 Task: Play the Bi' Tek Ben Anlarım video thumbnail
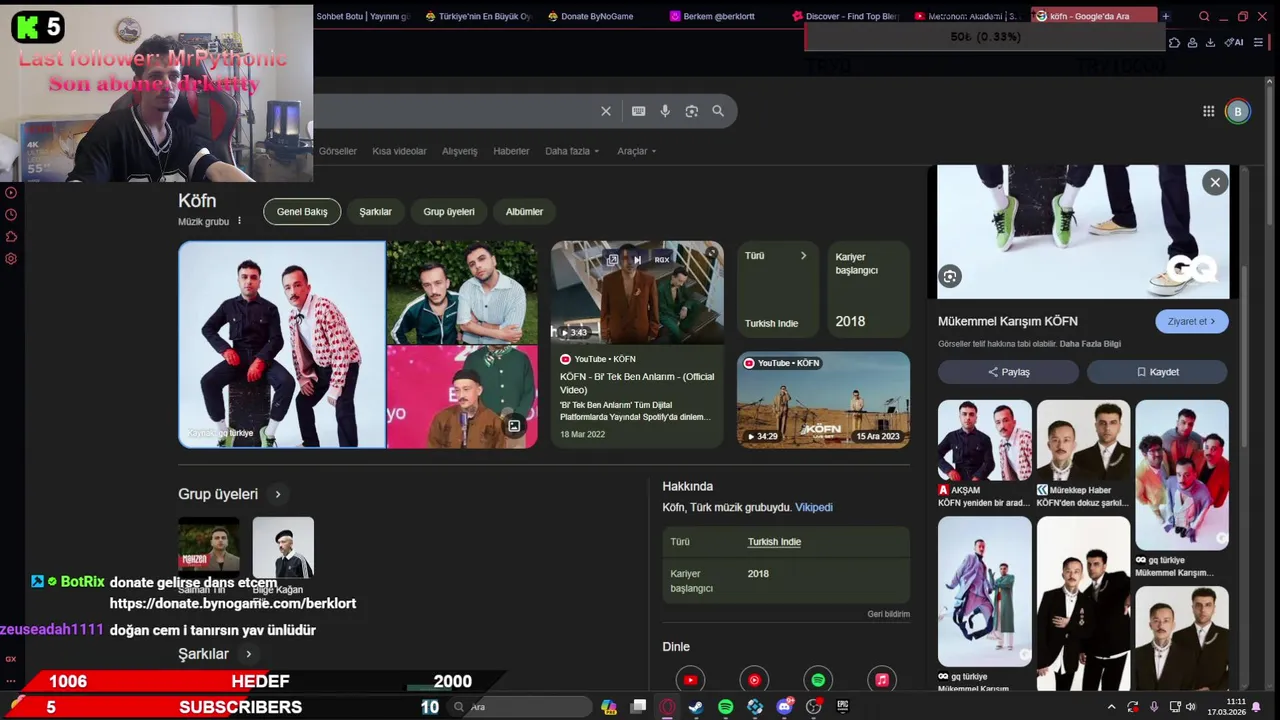(x=637, y=292)
